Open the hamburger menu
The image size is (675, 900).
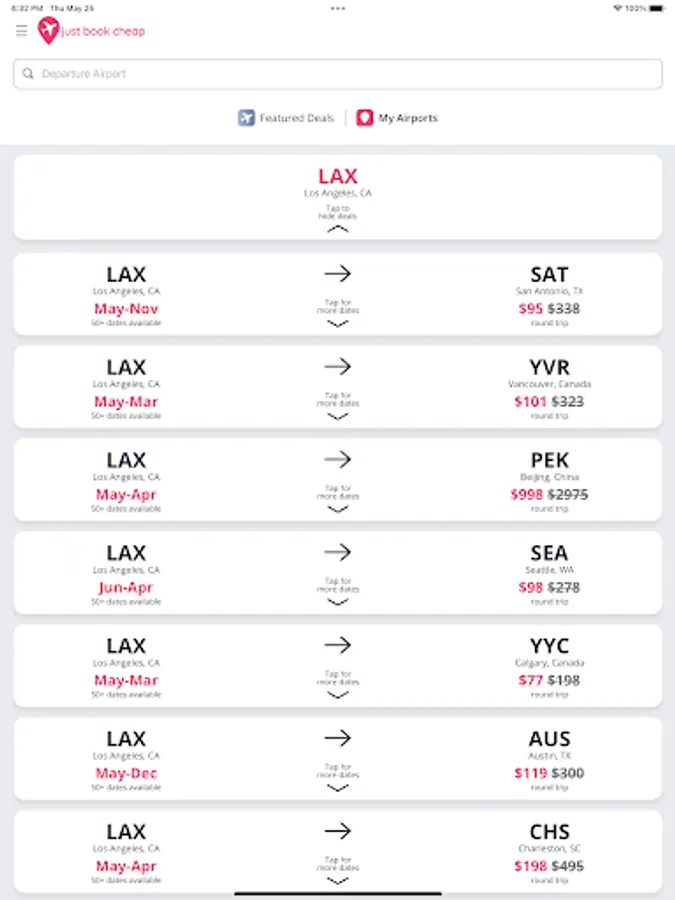click(22, 31)
